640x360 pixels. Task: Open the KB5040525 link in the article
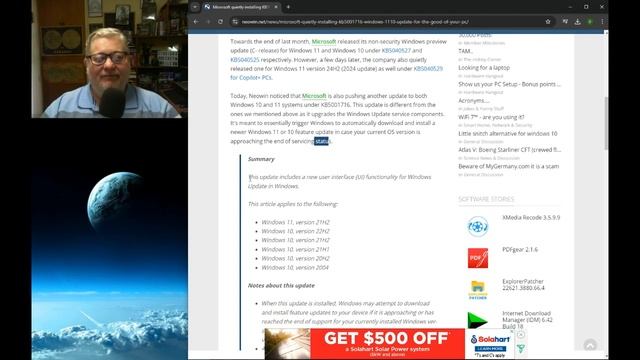(244, 60)
